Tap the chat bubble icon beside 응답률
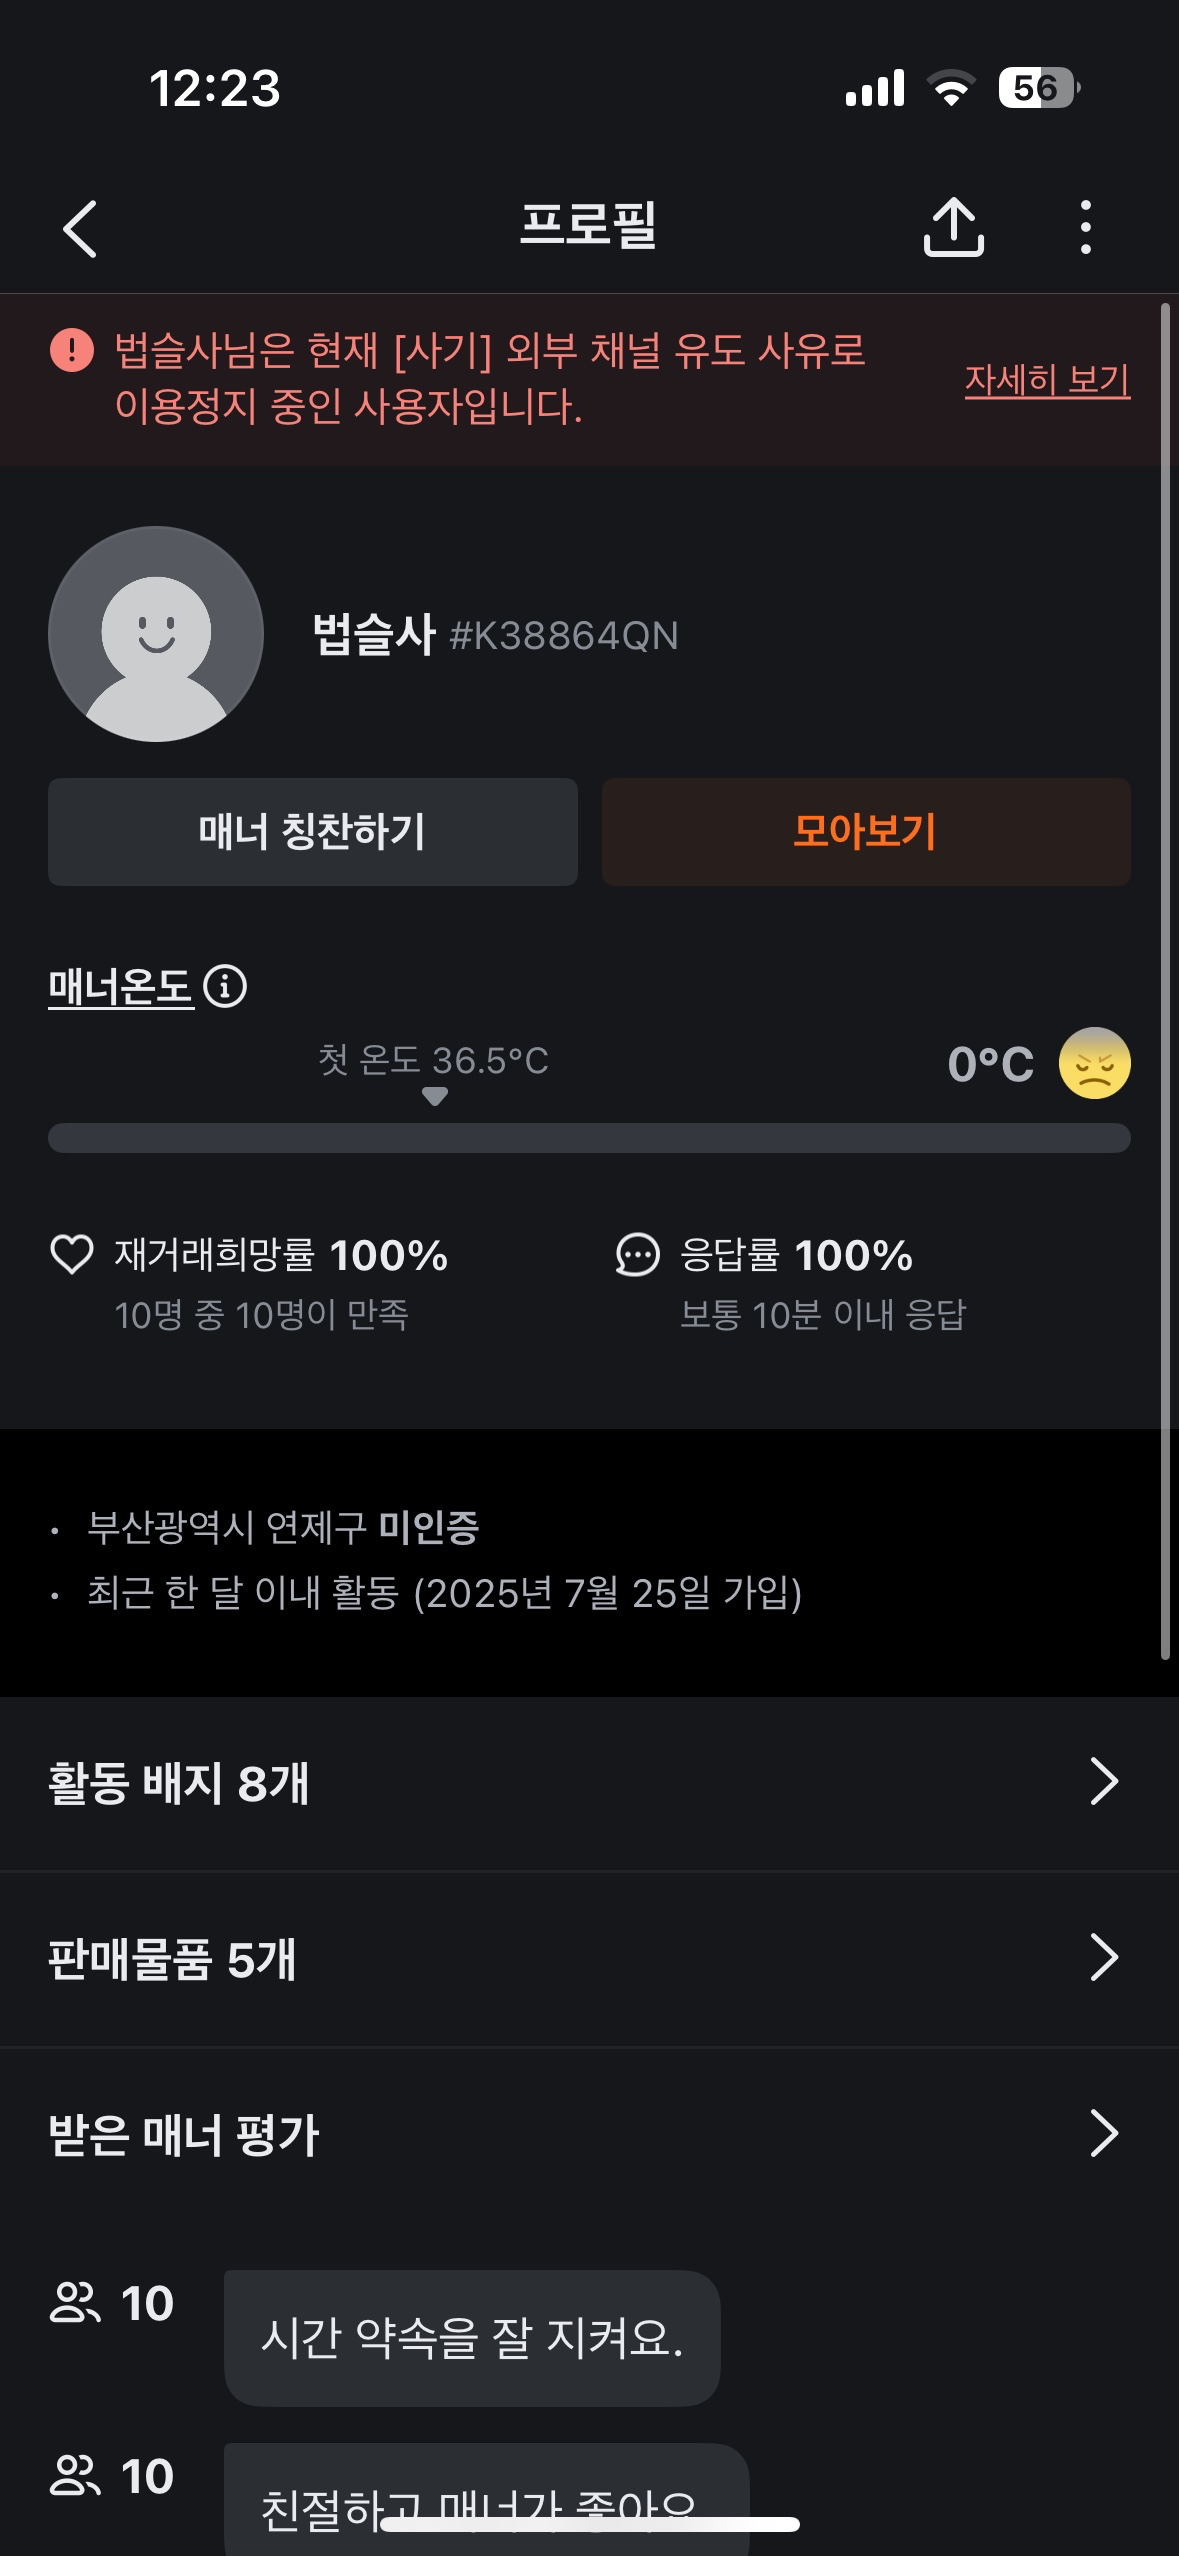The width and height of the screenshot is (1179, 2556). [x=638, y=1254]
